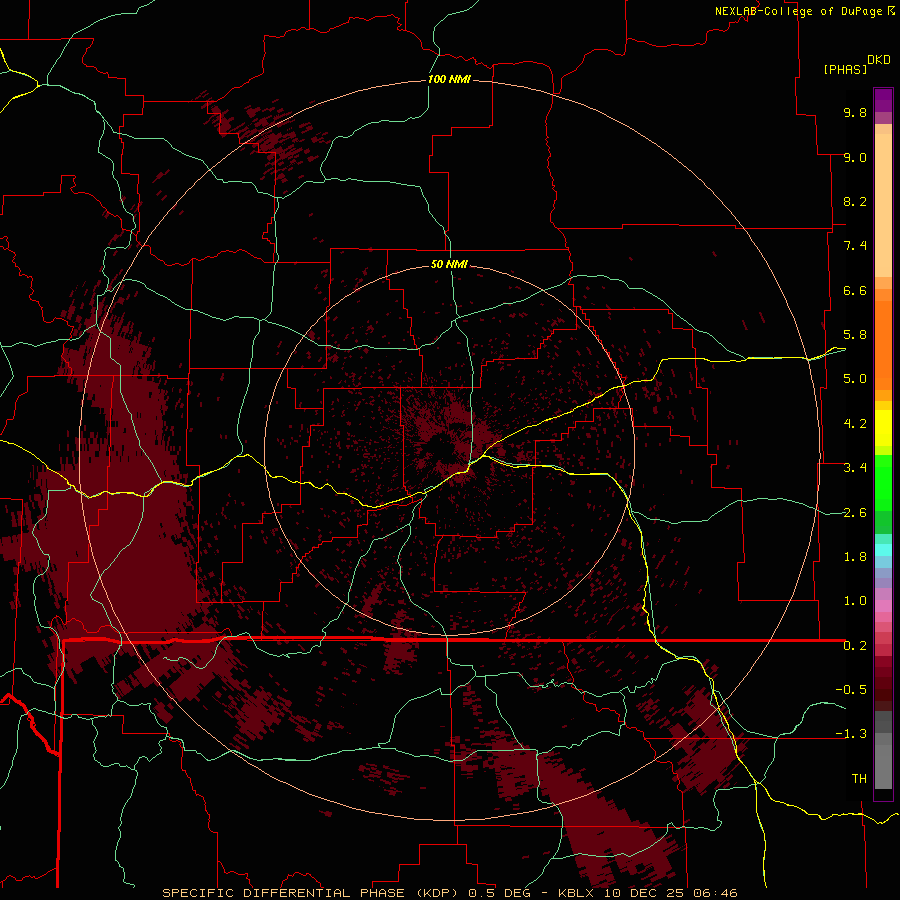Click the 0.2 legend value
The width and height of the screenshot is (900, 900).
click(855, 646)
